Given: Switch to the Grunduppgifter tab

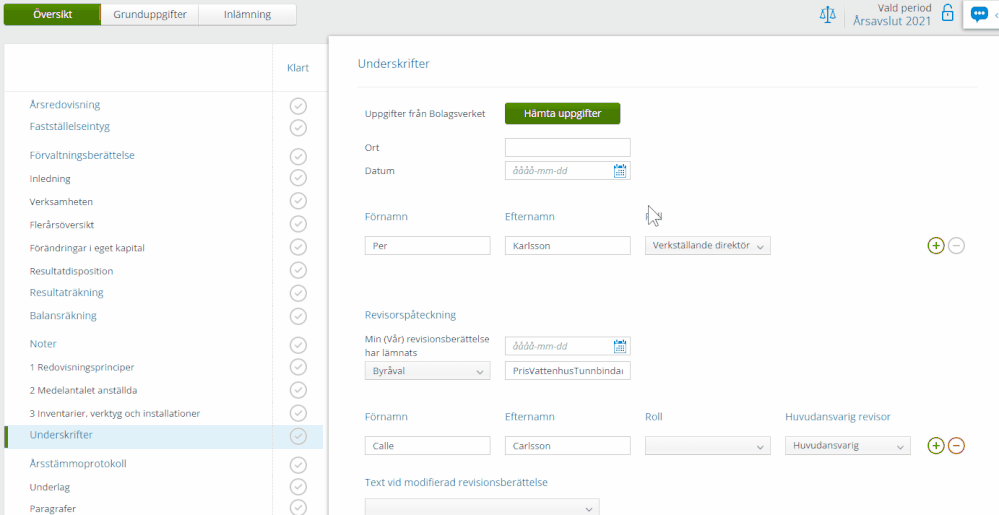Looking at the screenshot, I should pyautogui.click(x=150, y=14).
